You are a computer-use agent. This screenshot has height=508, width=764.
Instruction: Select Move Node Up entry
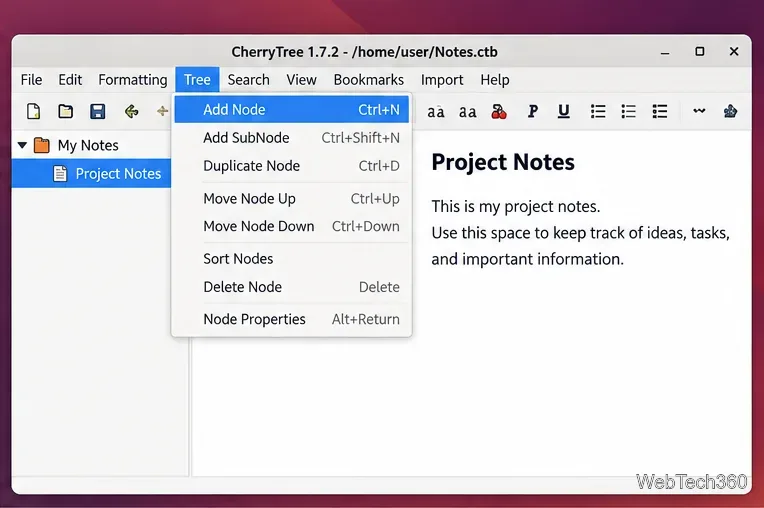291,199
